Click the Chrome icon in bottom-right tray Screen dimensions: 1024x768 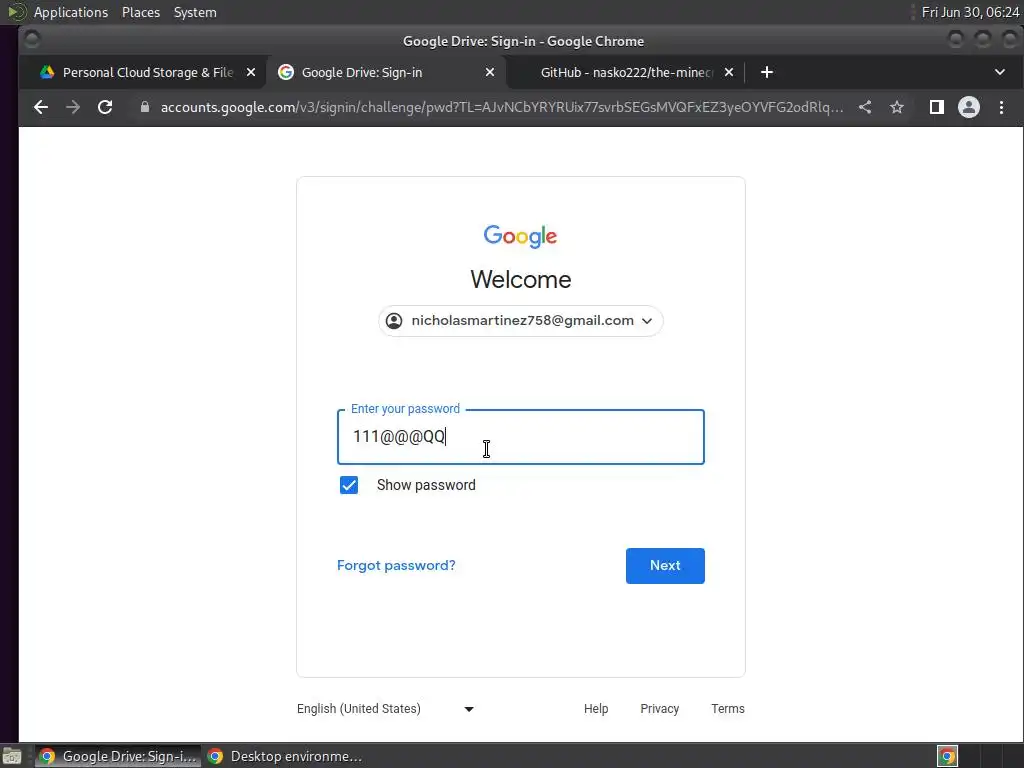(x=947, y=756)
